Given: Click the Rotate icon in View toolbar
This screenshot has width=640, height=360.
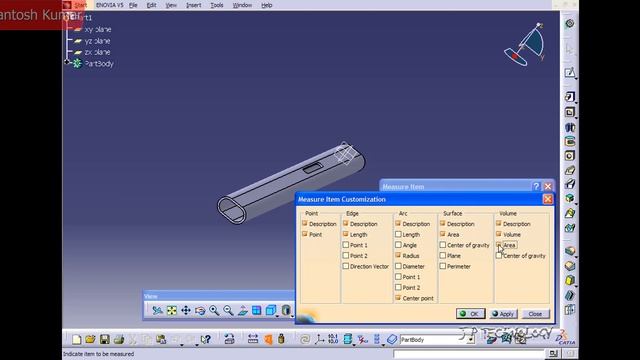Looking at the screenshot, I should click(x=200, y=311).
